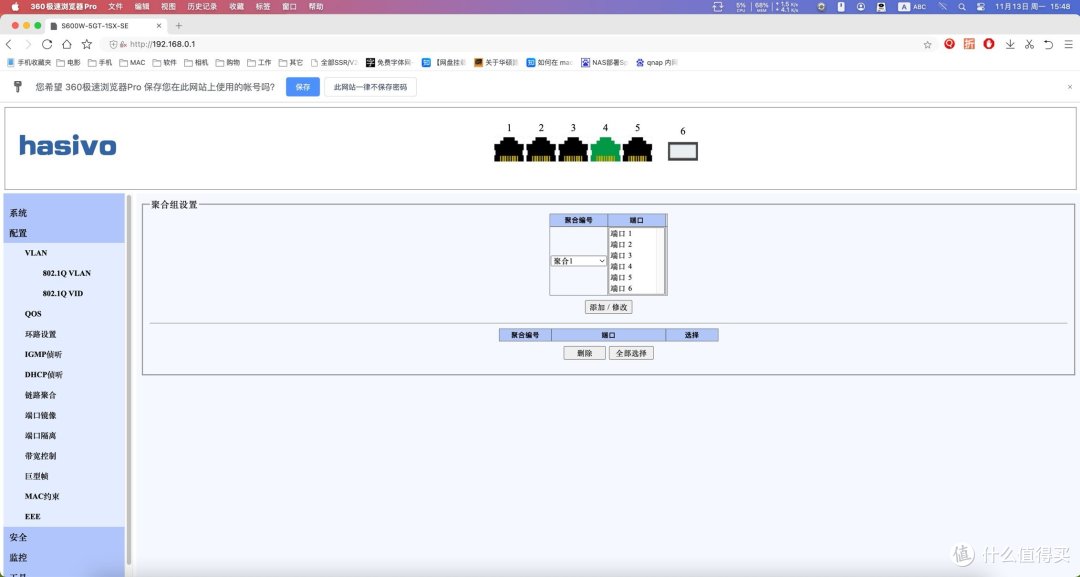The image size is (1080, 577).
Task: Open a new browser tab
Action: tap(178, 25)
